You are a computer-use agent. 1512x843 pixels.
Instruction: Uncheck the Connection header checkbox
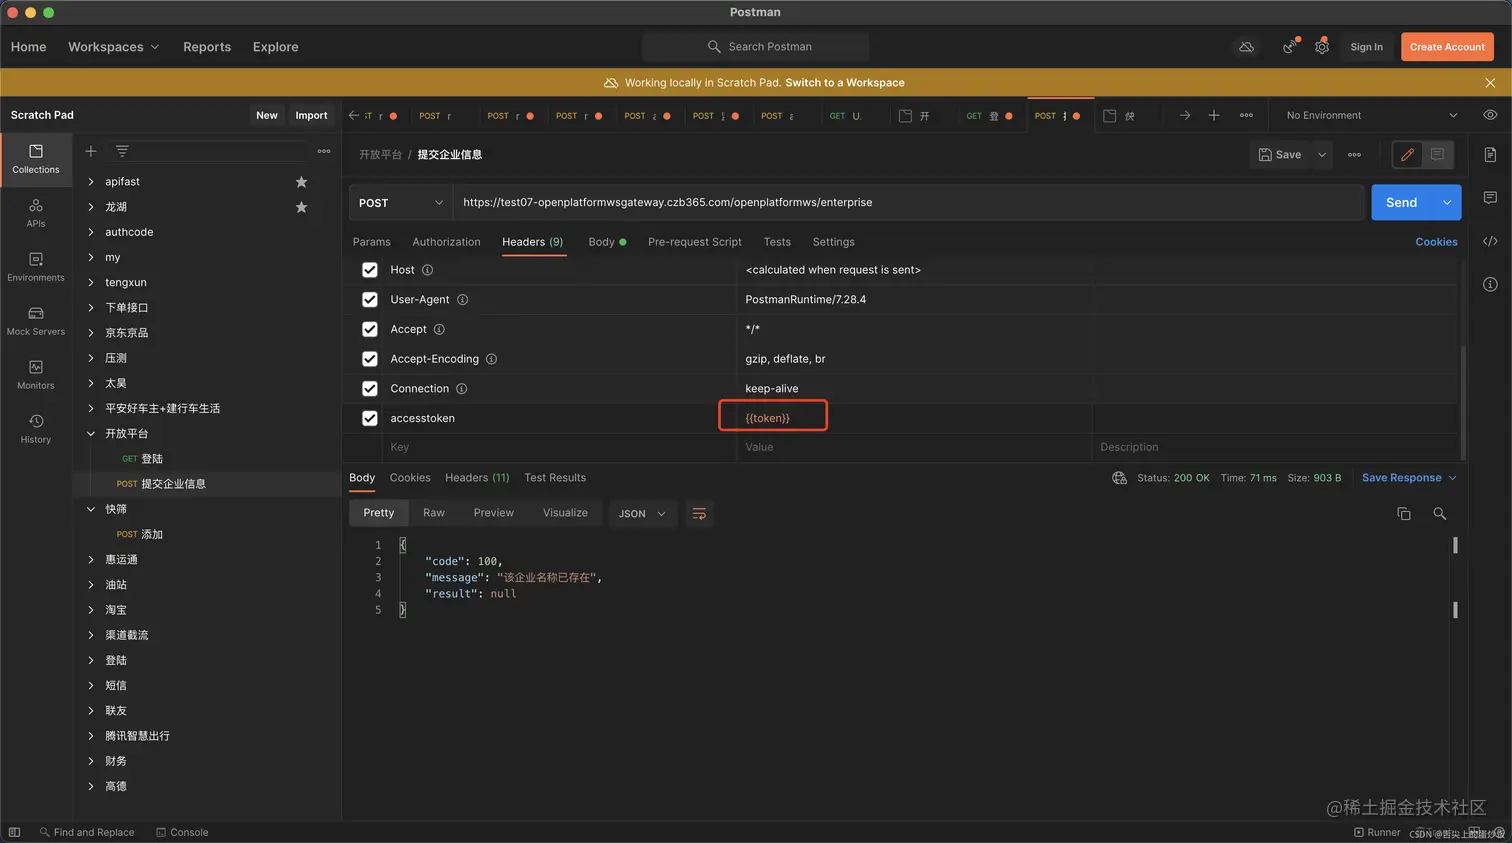click(x=370, y=389)
